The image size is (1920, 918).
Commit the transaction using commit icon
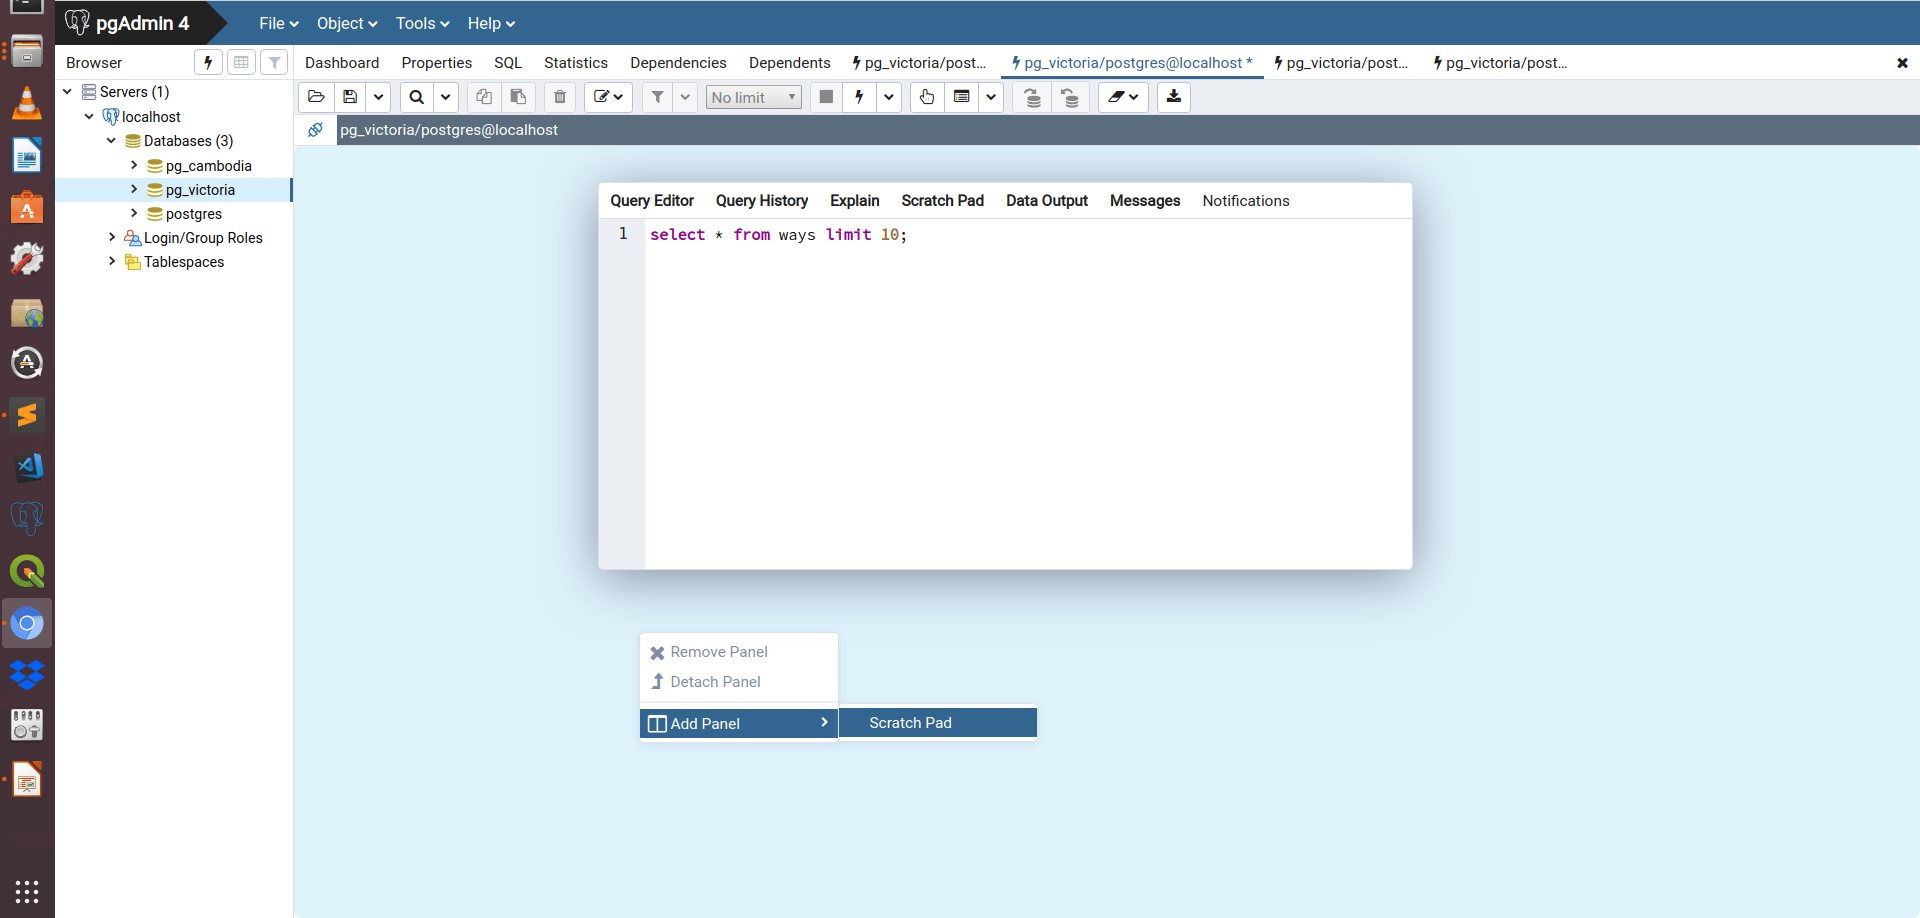pos(1031,97)
